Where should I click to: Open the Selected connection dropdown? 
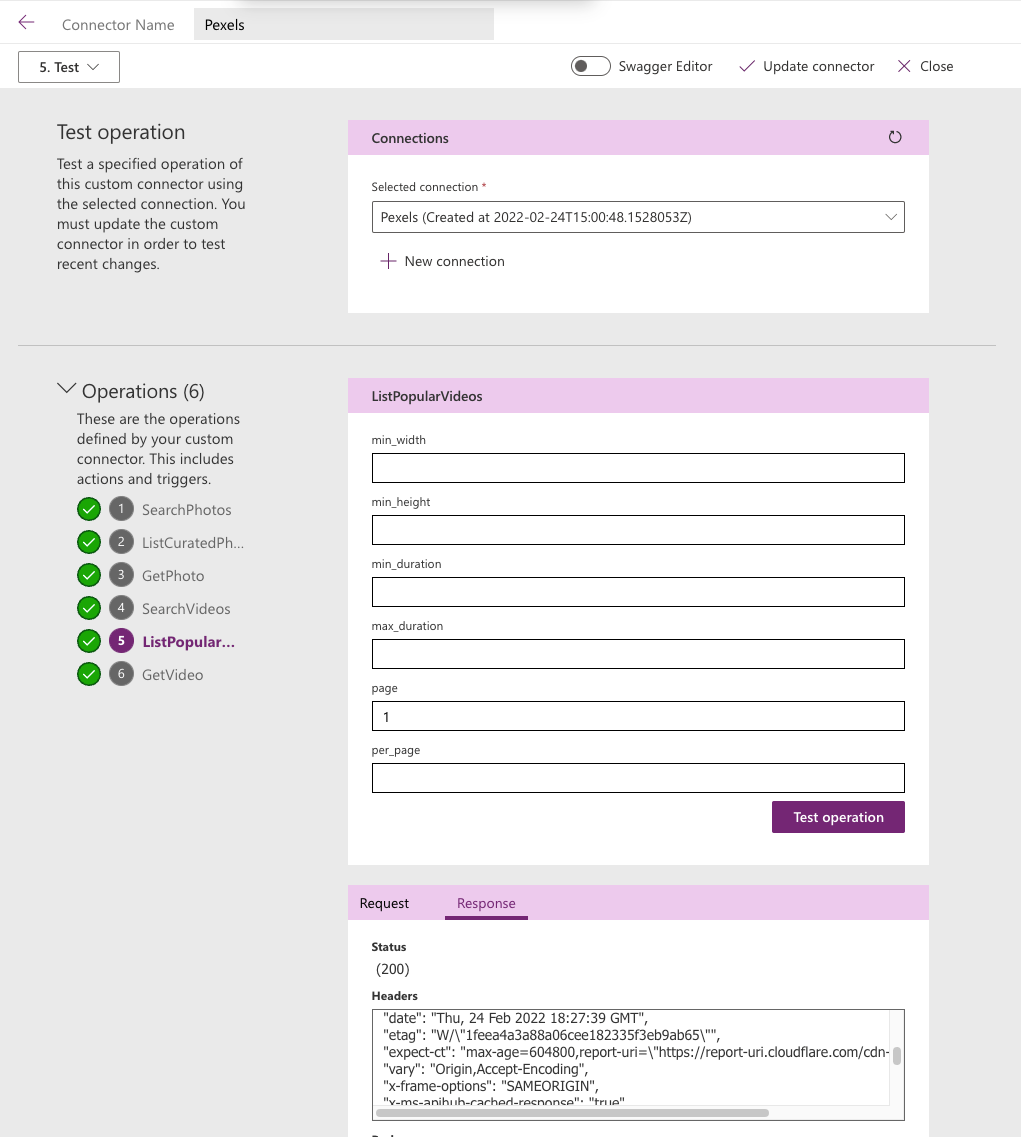click(638, 217)
